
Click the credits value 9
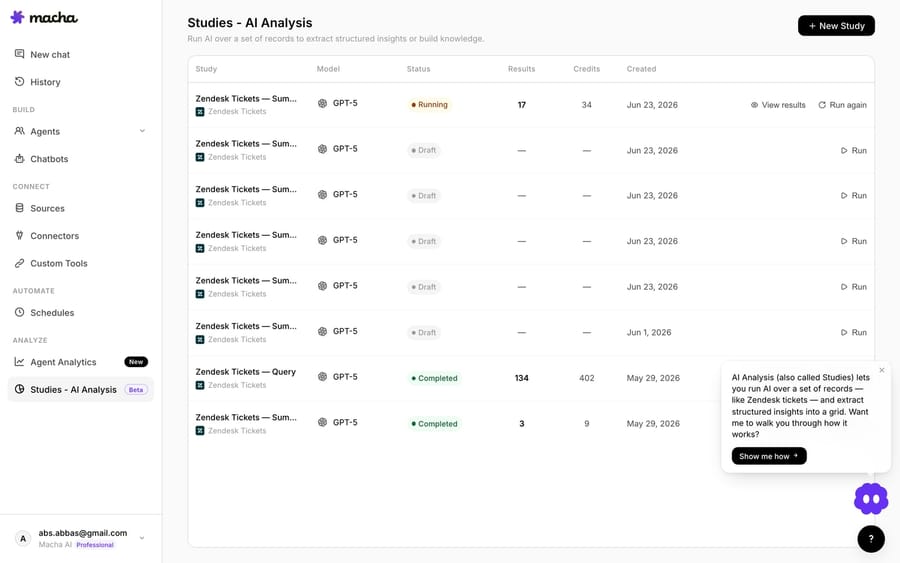click(587, 424)
